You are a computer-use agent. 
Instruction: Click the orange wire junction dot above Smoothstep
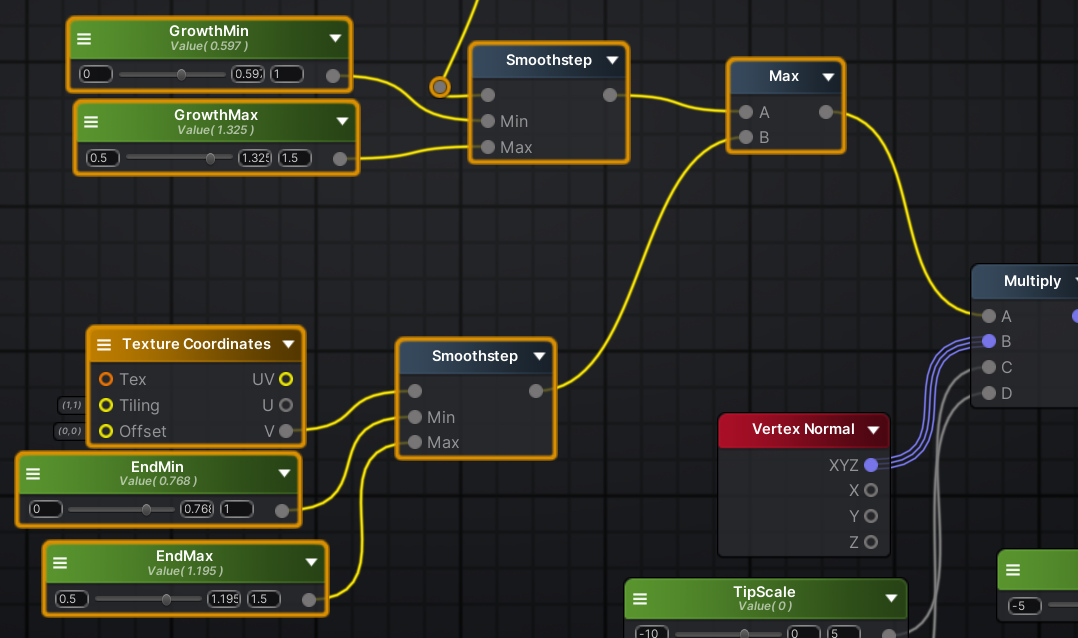(x=439, y=87)
